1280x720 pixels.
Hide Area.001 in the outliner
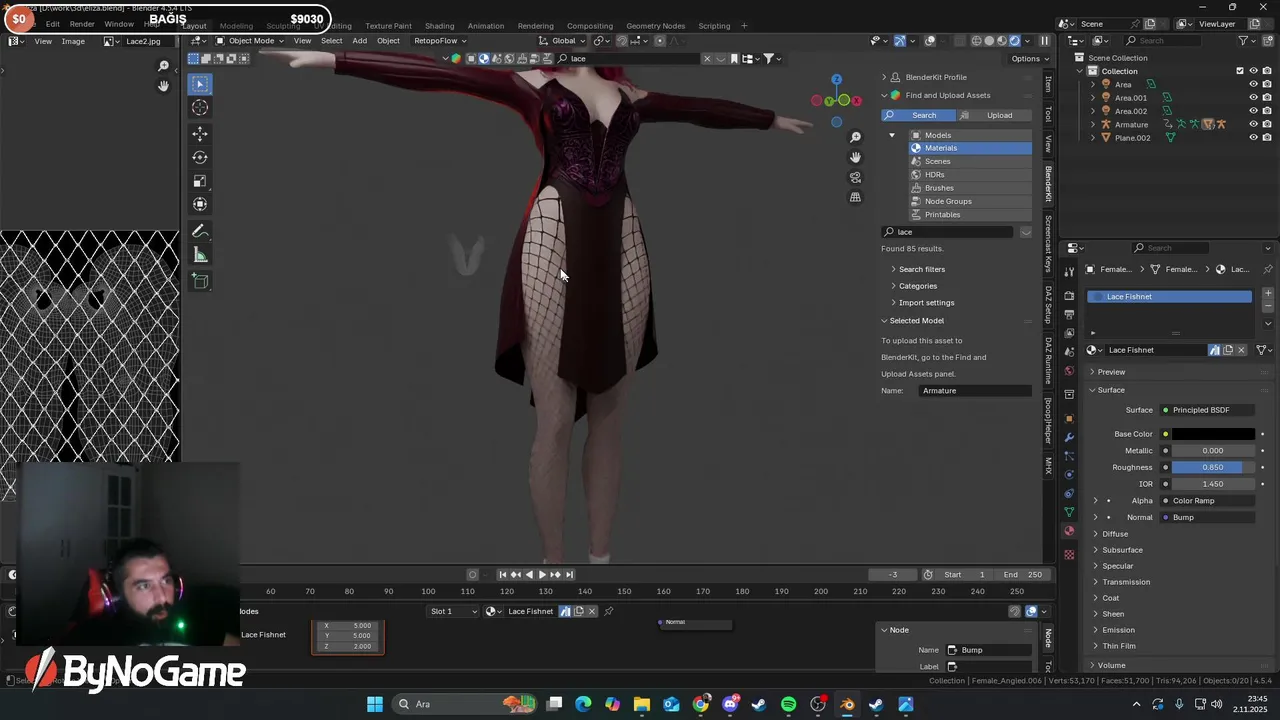1253,98
